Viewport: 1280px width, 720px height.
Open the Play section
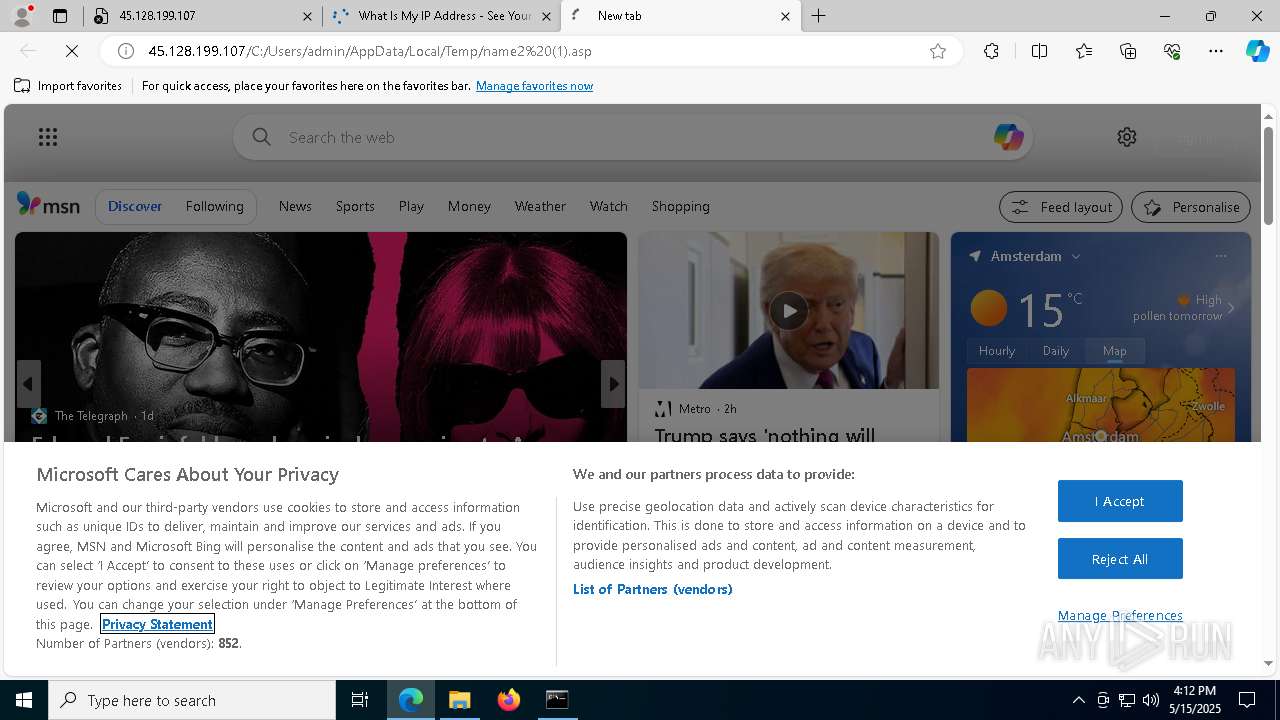tap(411, 206)
